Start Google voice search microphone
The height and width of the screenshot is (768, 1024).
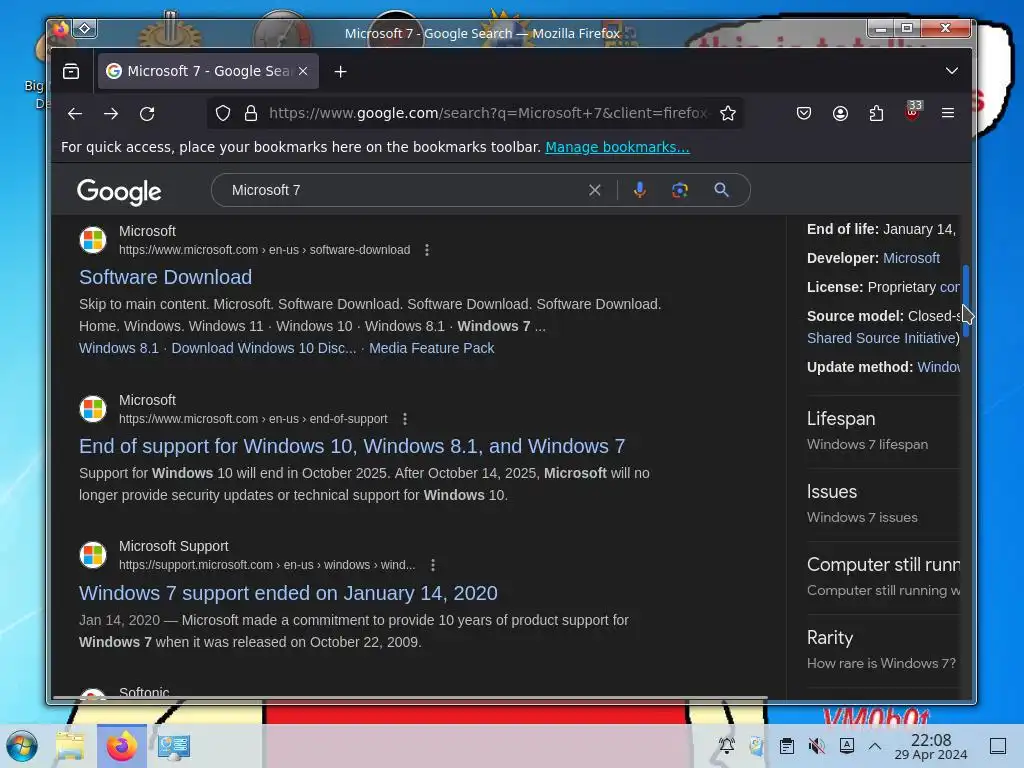pos(639,190)
